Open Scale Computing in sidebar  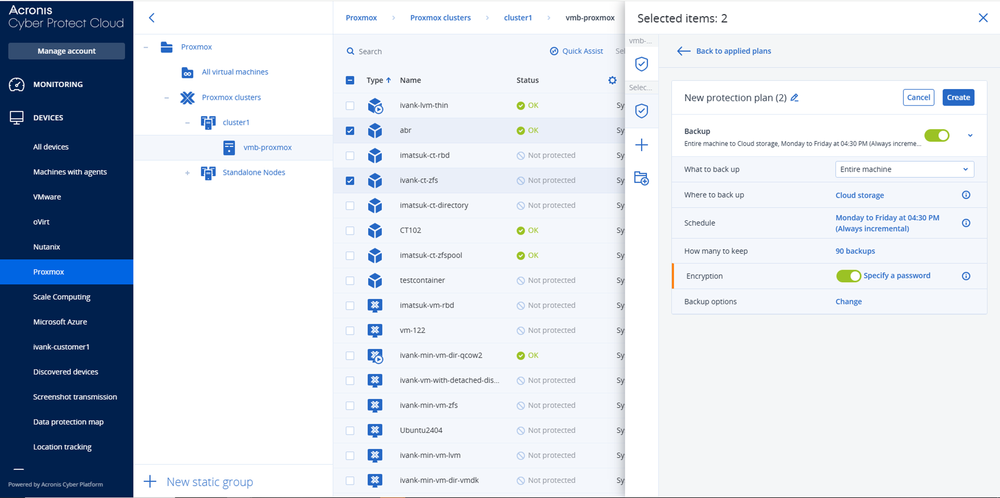pos(62,297)
